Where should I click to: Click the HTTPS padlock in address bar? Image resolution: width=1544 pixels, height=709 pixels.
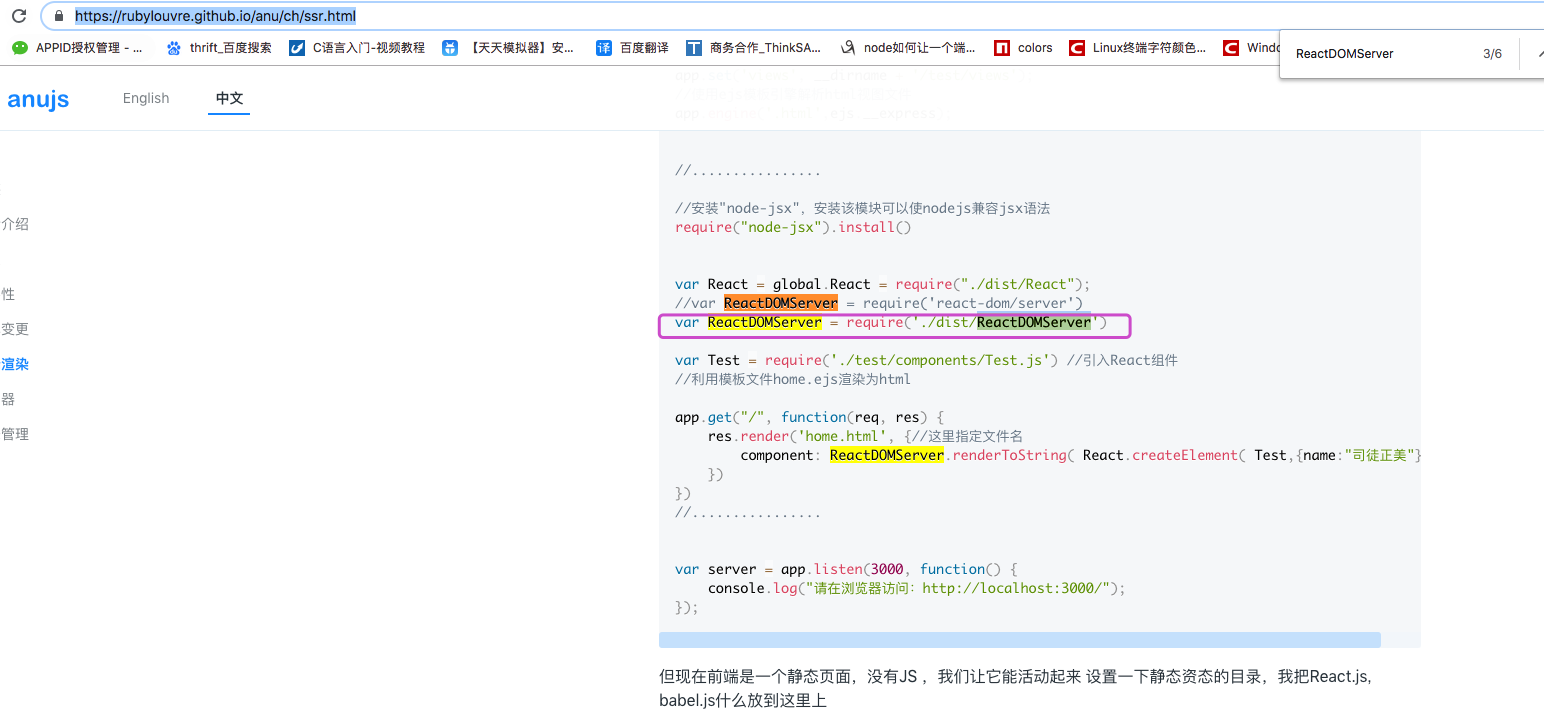[x=58, y=15]
